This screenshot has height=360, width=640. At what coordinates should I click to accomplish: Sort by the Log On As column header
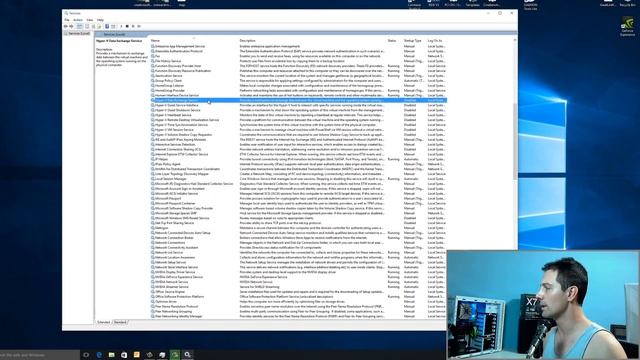click(x=435, y=41)
